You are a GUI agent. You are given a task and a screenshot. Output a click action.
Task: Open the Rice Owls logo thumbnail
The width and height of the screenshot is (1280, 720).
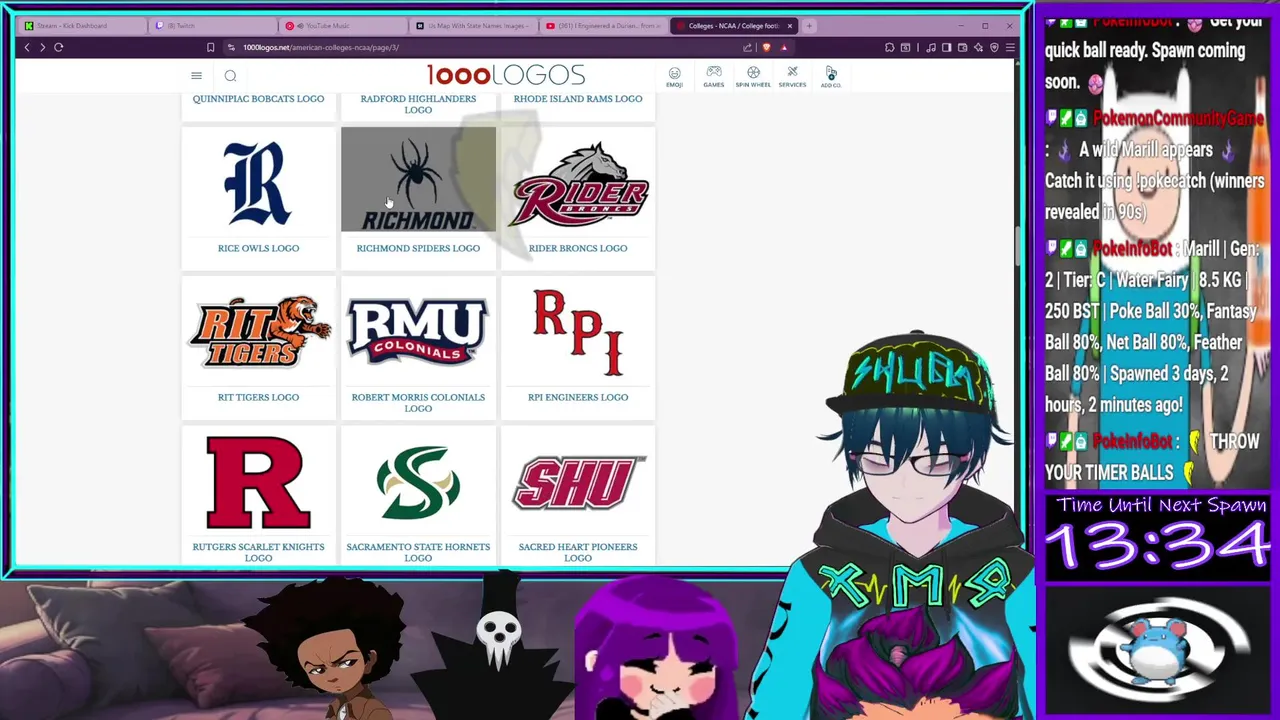(x=258, y=182)
